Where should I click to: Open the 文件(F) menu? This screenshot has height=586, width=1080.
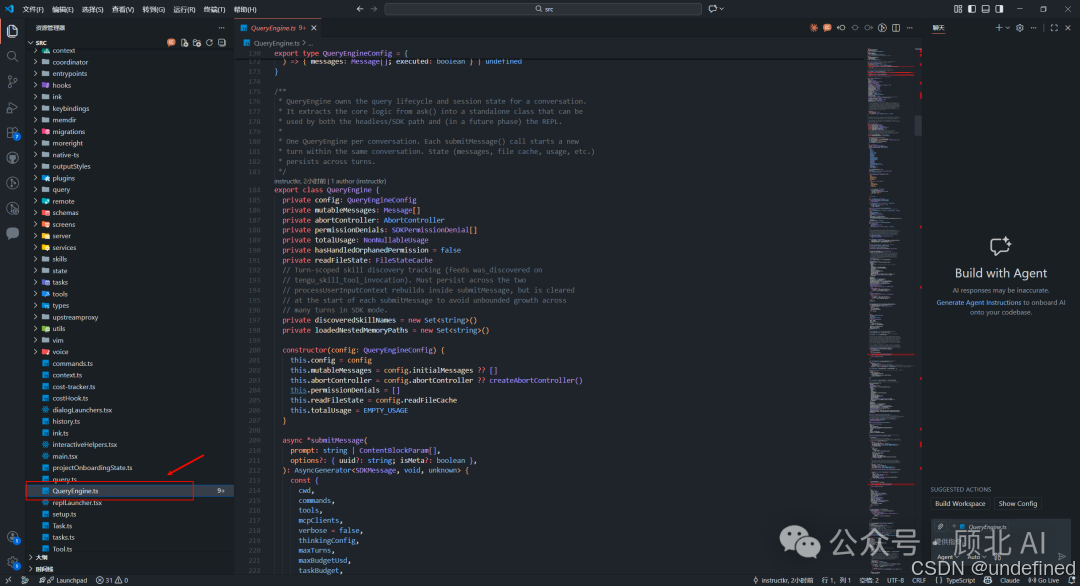(x=33, y=10)
